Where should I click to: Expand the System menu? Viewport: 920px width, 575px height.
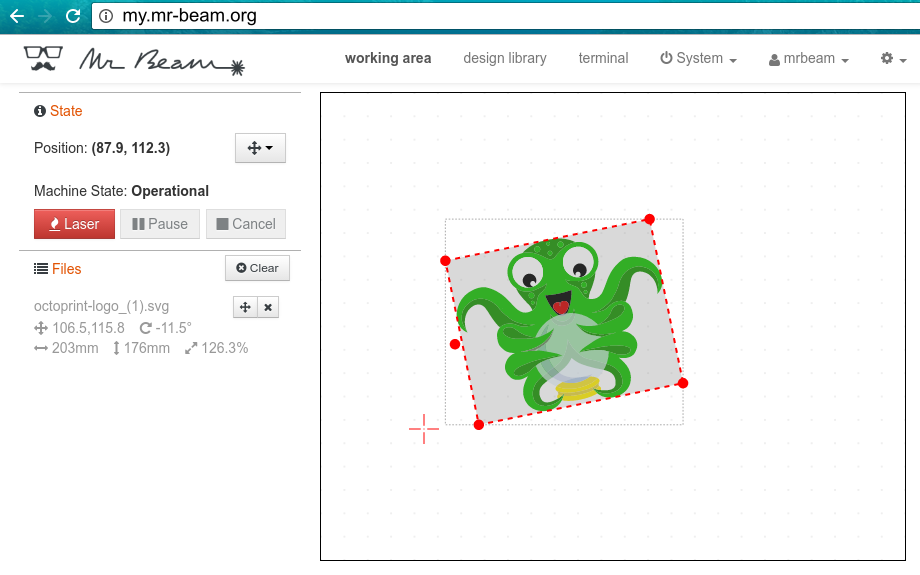point(698,58)
